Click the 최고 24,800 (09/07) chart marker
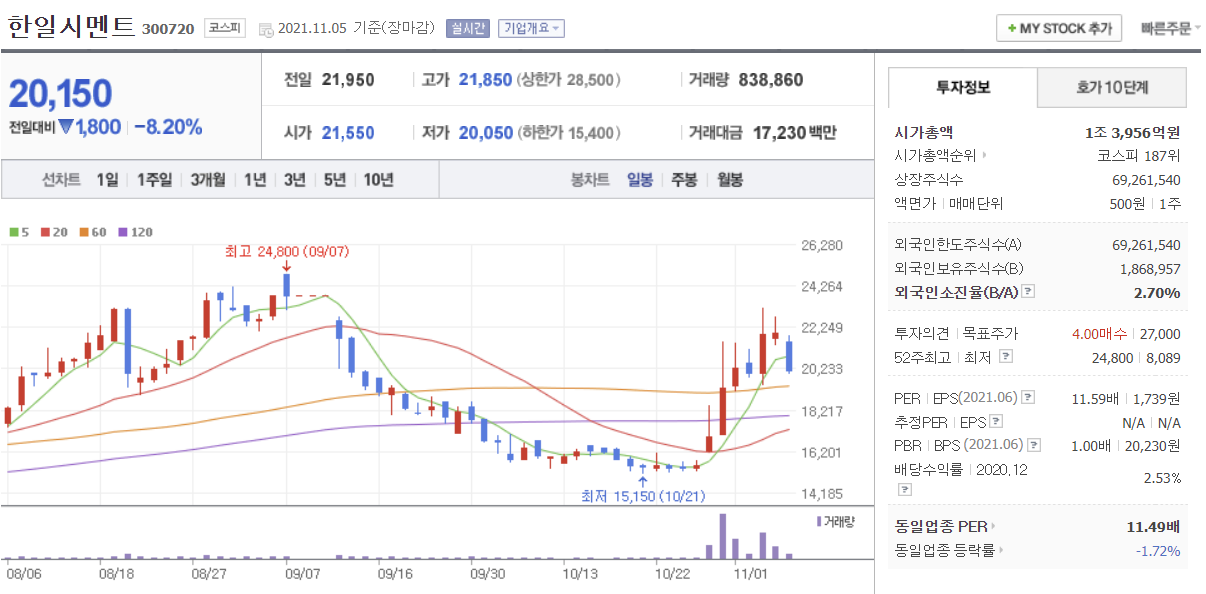Viewport: 1206px width, 594px height. tap(286, 251)
